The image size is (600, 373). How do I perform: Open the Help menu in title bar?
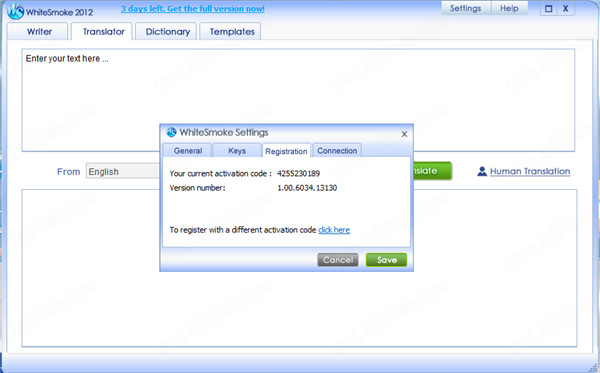coord(509,8)
